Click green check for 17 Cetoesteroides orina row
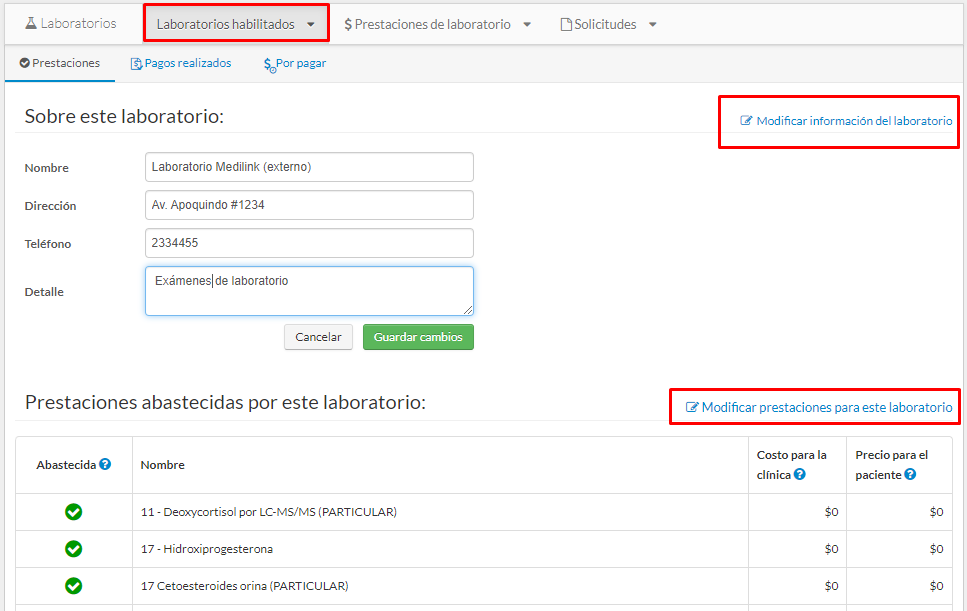The width and height of the screenshot is (967, 611). coord(73,586)
